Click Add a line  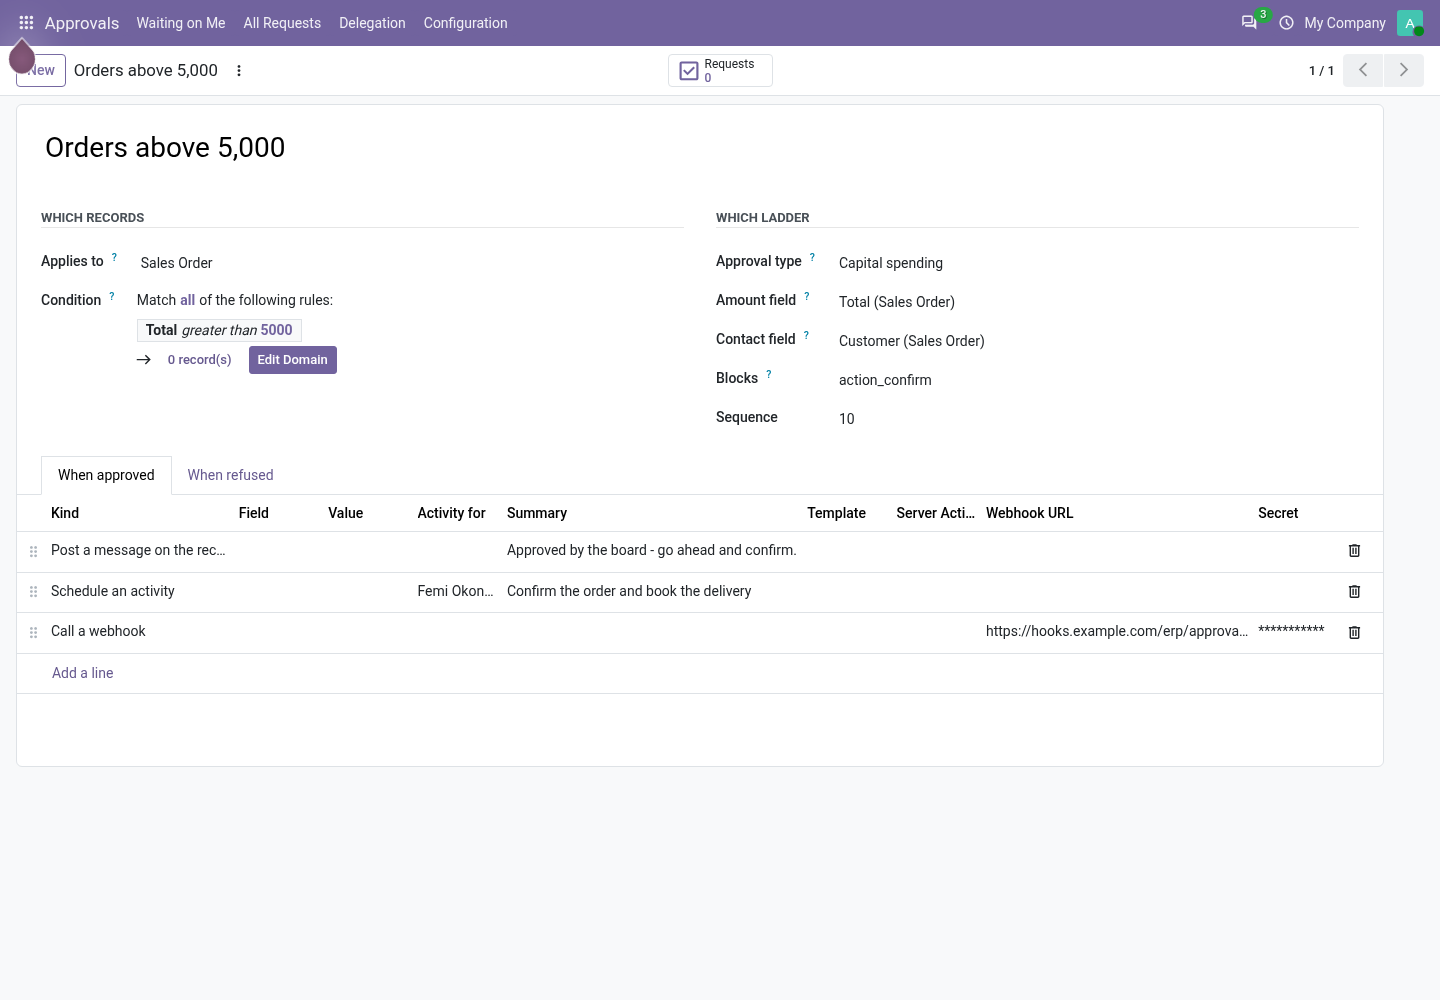click(83, 673)
